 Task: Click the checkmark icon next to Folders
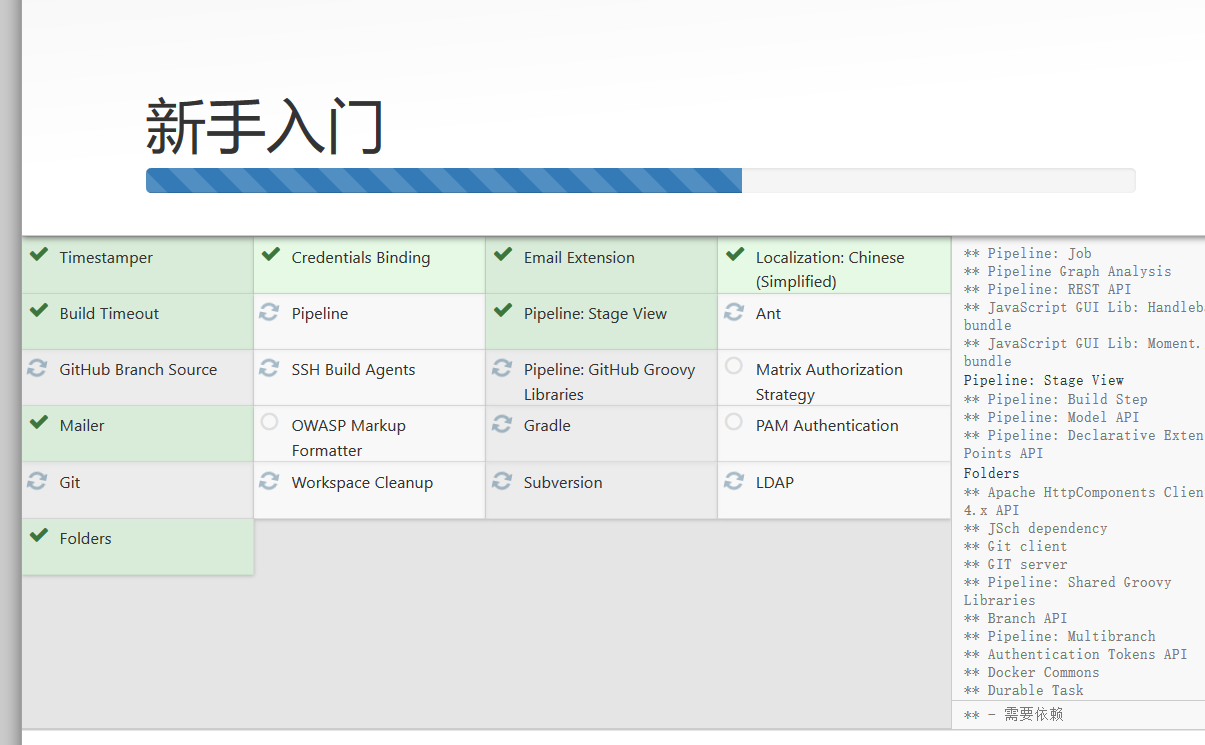[38, 536]
